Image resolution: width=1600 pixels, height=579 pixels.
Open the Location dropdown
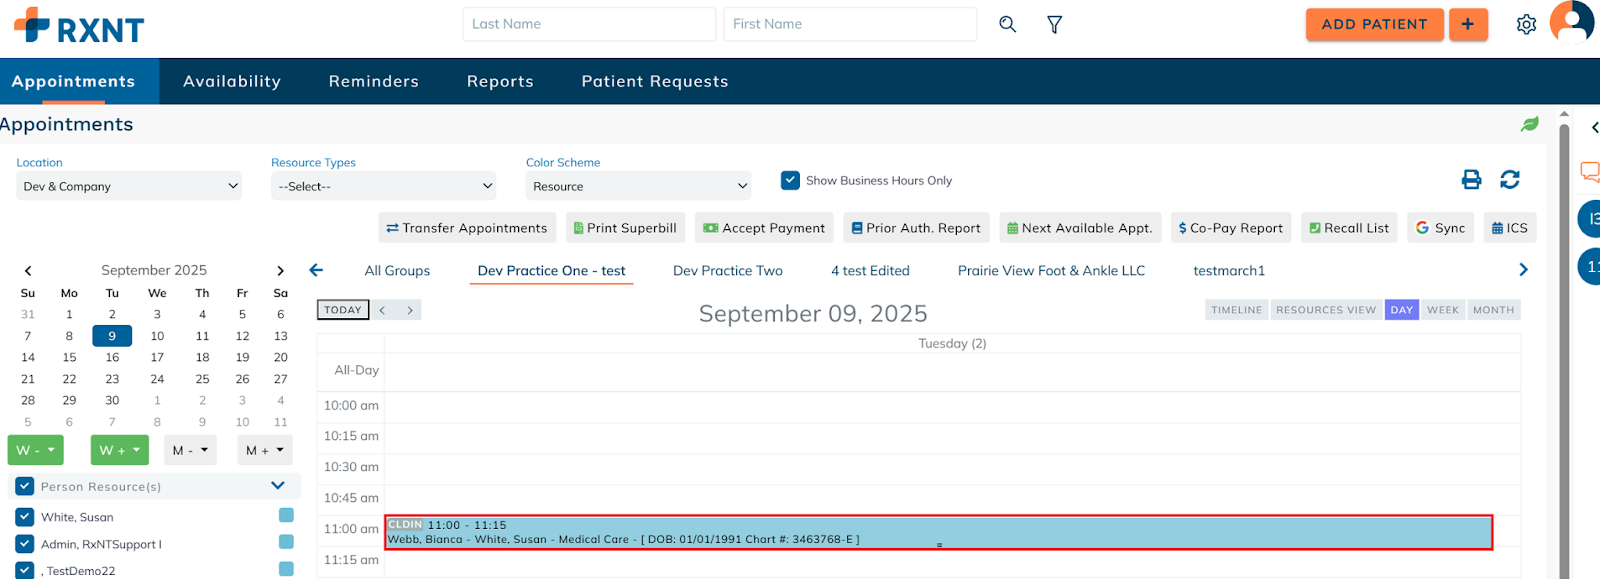coord(129,186)
